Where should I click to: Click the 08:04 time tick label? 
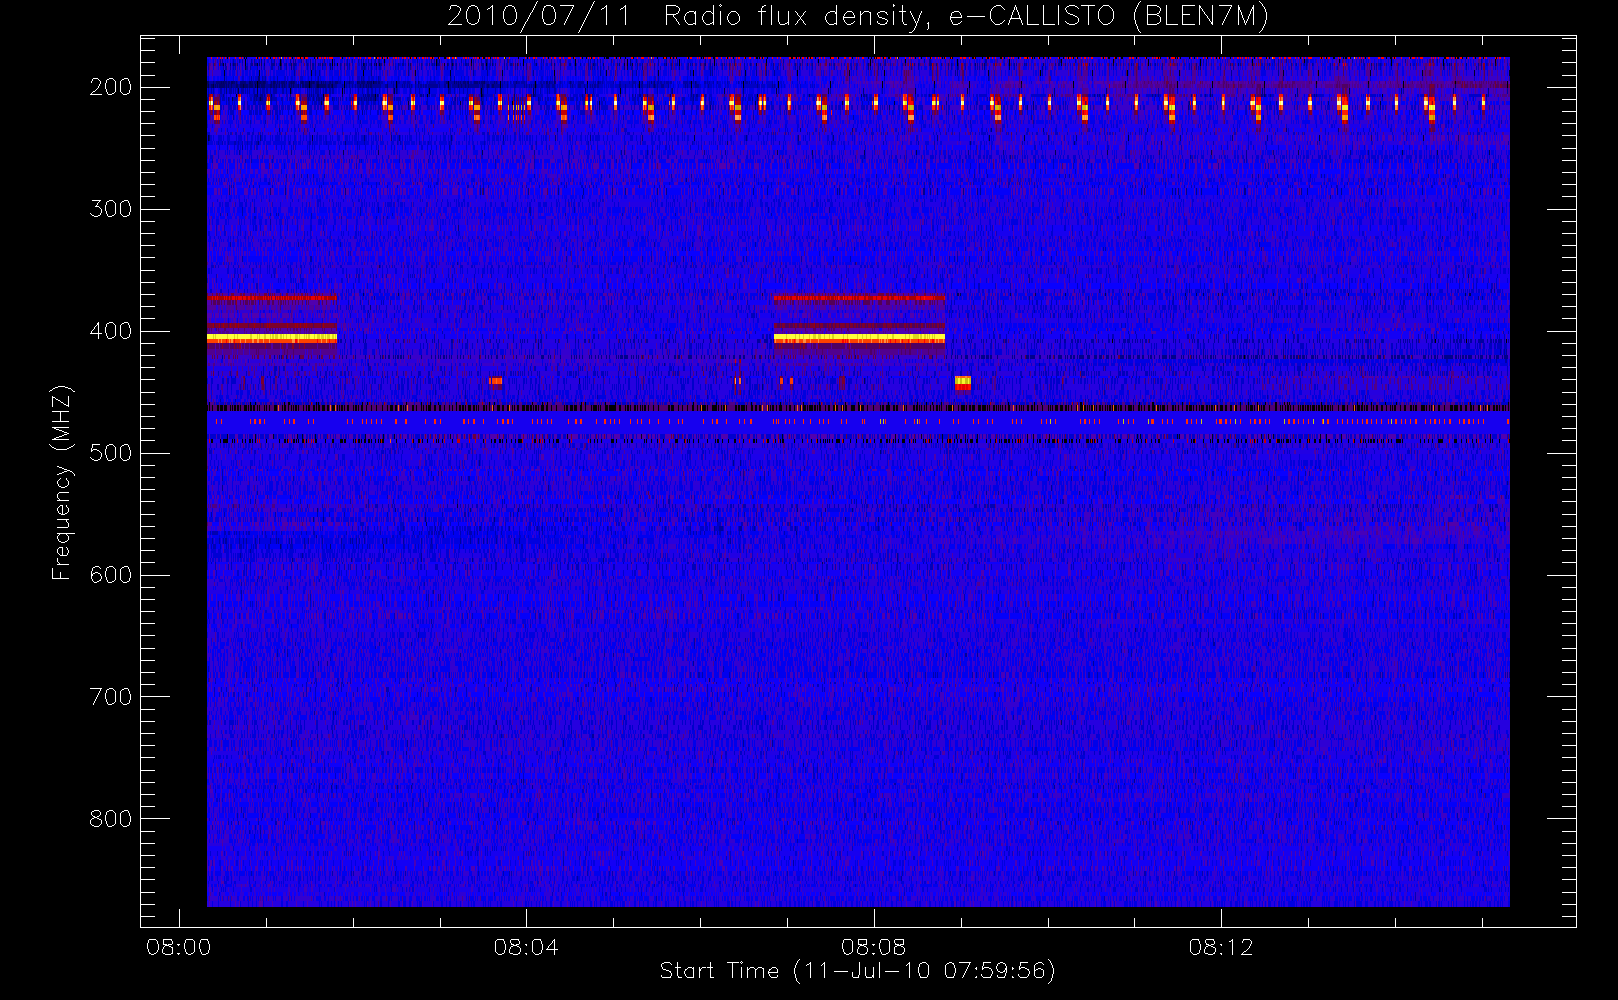(x=526, y=947)
